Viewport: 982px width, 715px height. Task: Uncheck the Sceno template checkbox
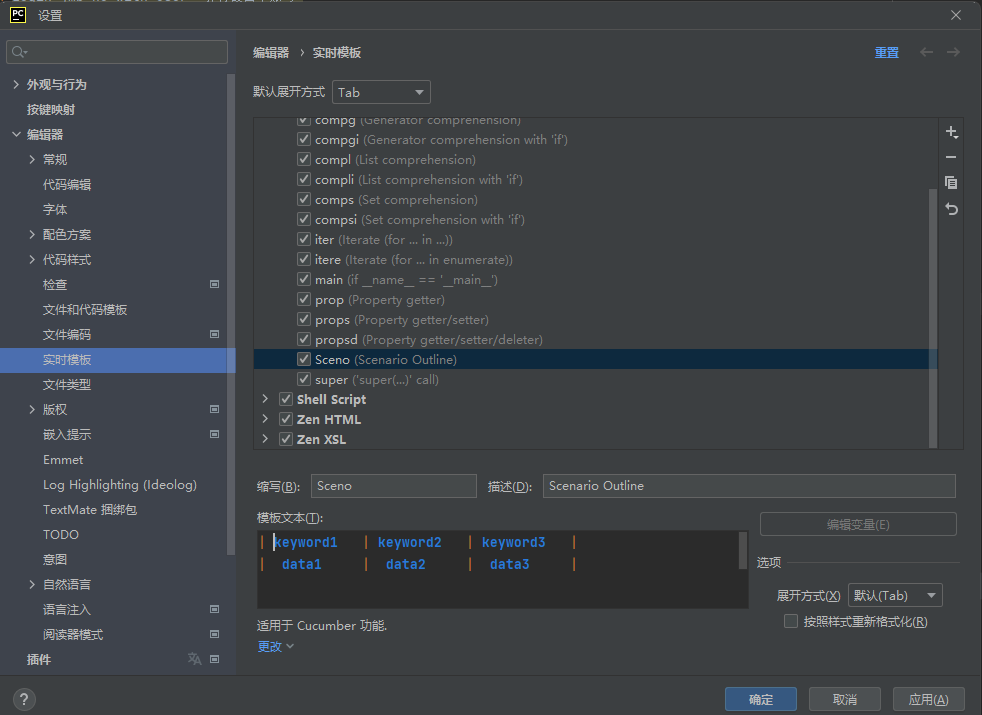303,359
